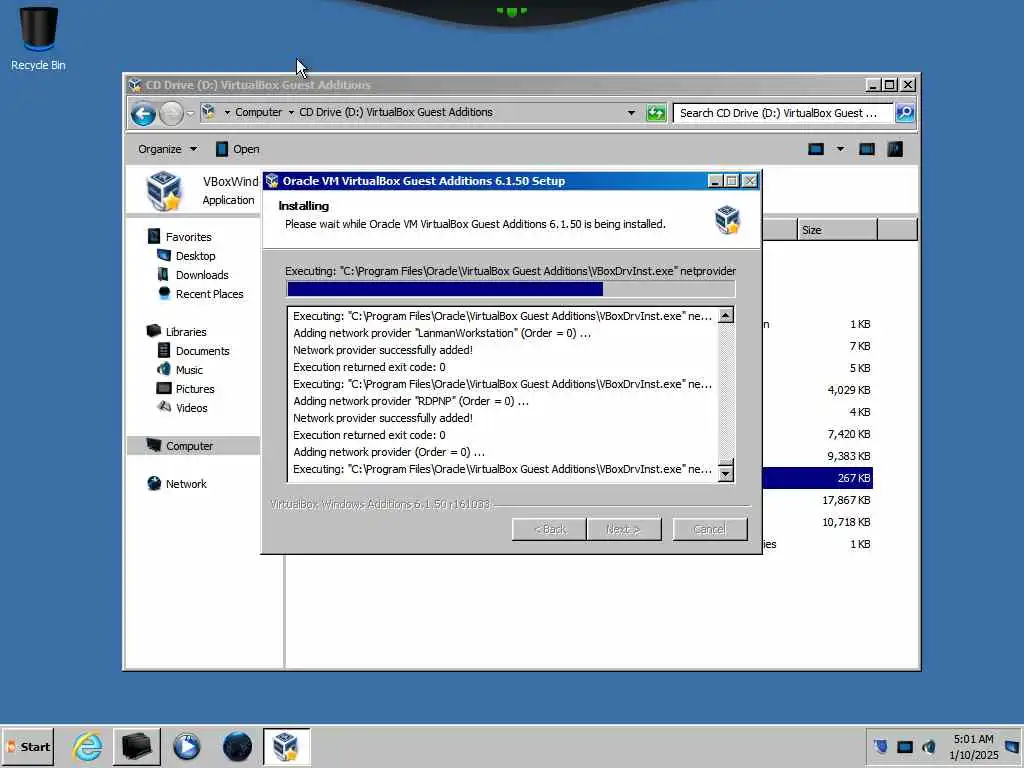Change the view using the views icon
This screenshot has width=1024, height=768.
click(x=816, y=149)
